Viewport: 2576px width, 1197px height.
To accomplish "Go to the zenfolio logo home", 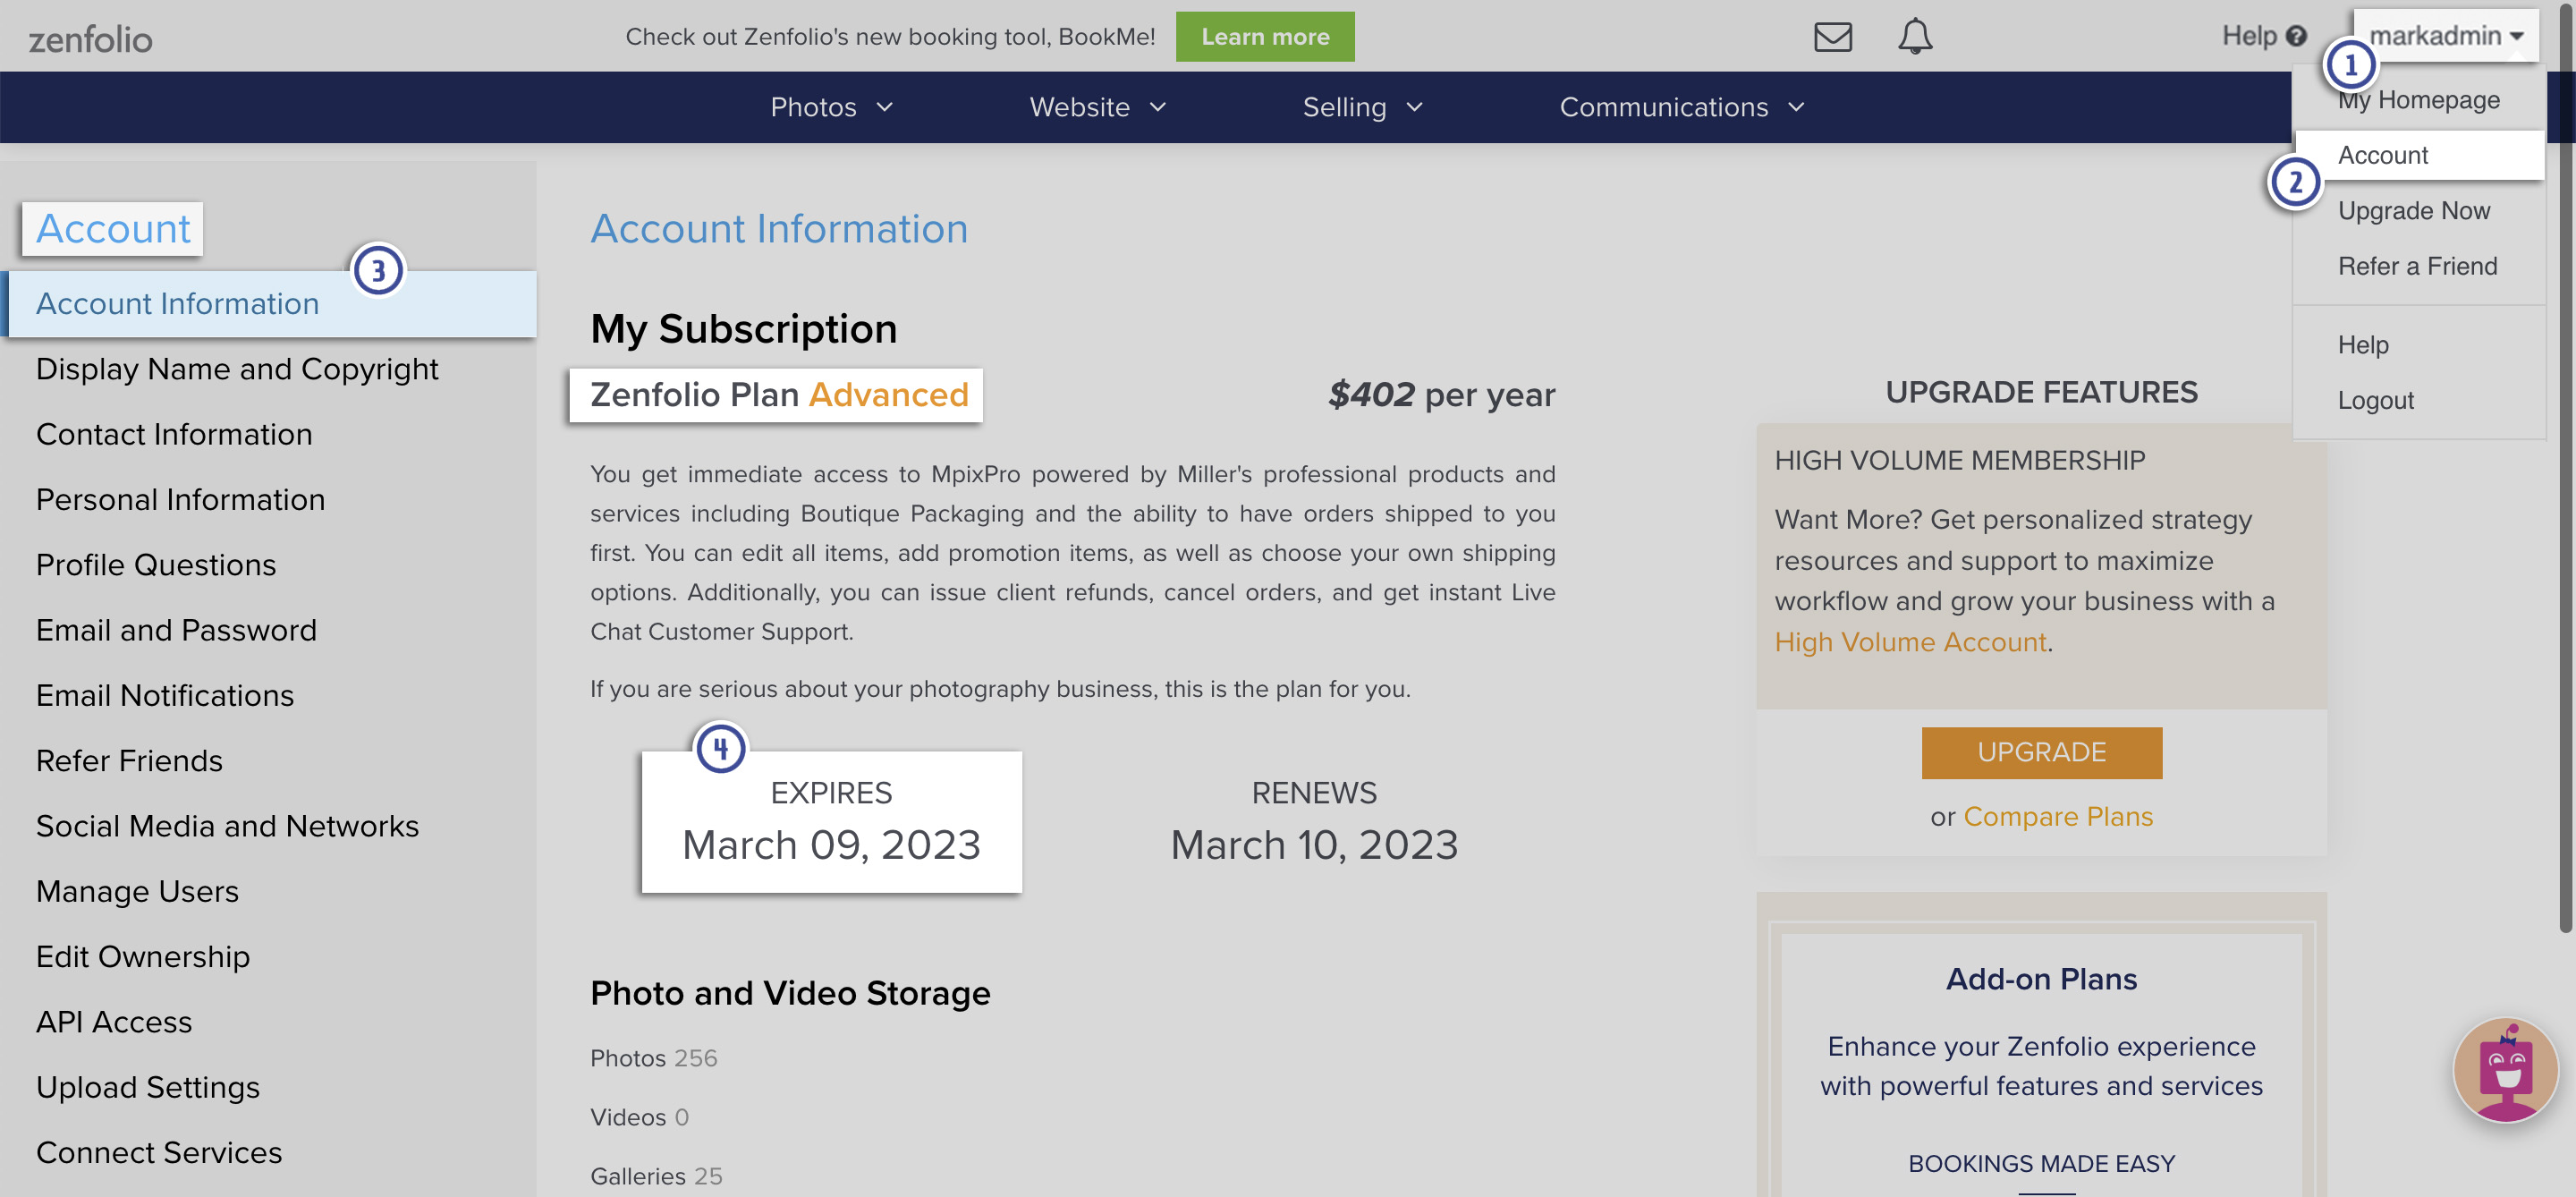I will [x=90, y=39].
